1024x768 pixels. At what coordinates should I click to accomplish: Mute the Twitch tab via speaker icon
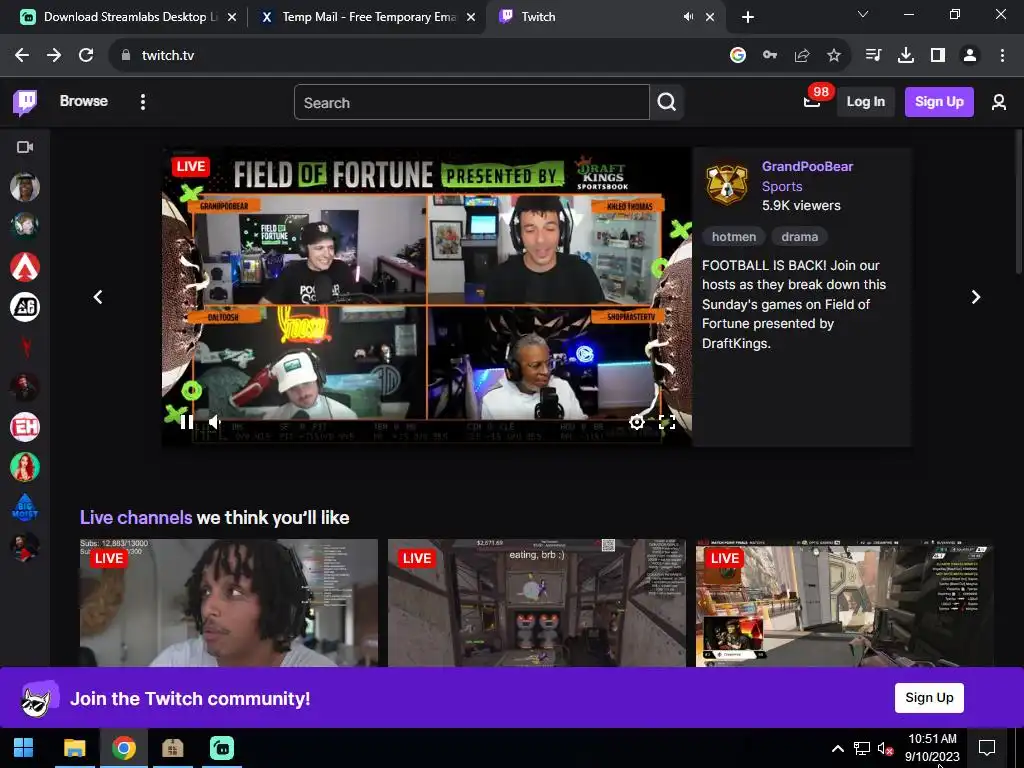pos(688,17)
